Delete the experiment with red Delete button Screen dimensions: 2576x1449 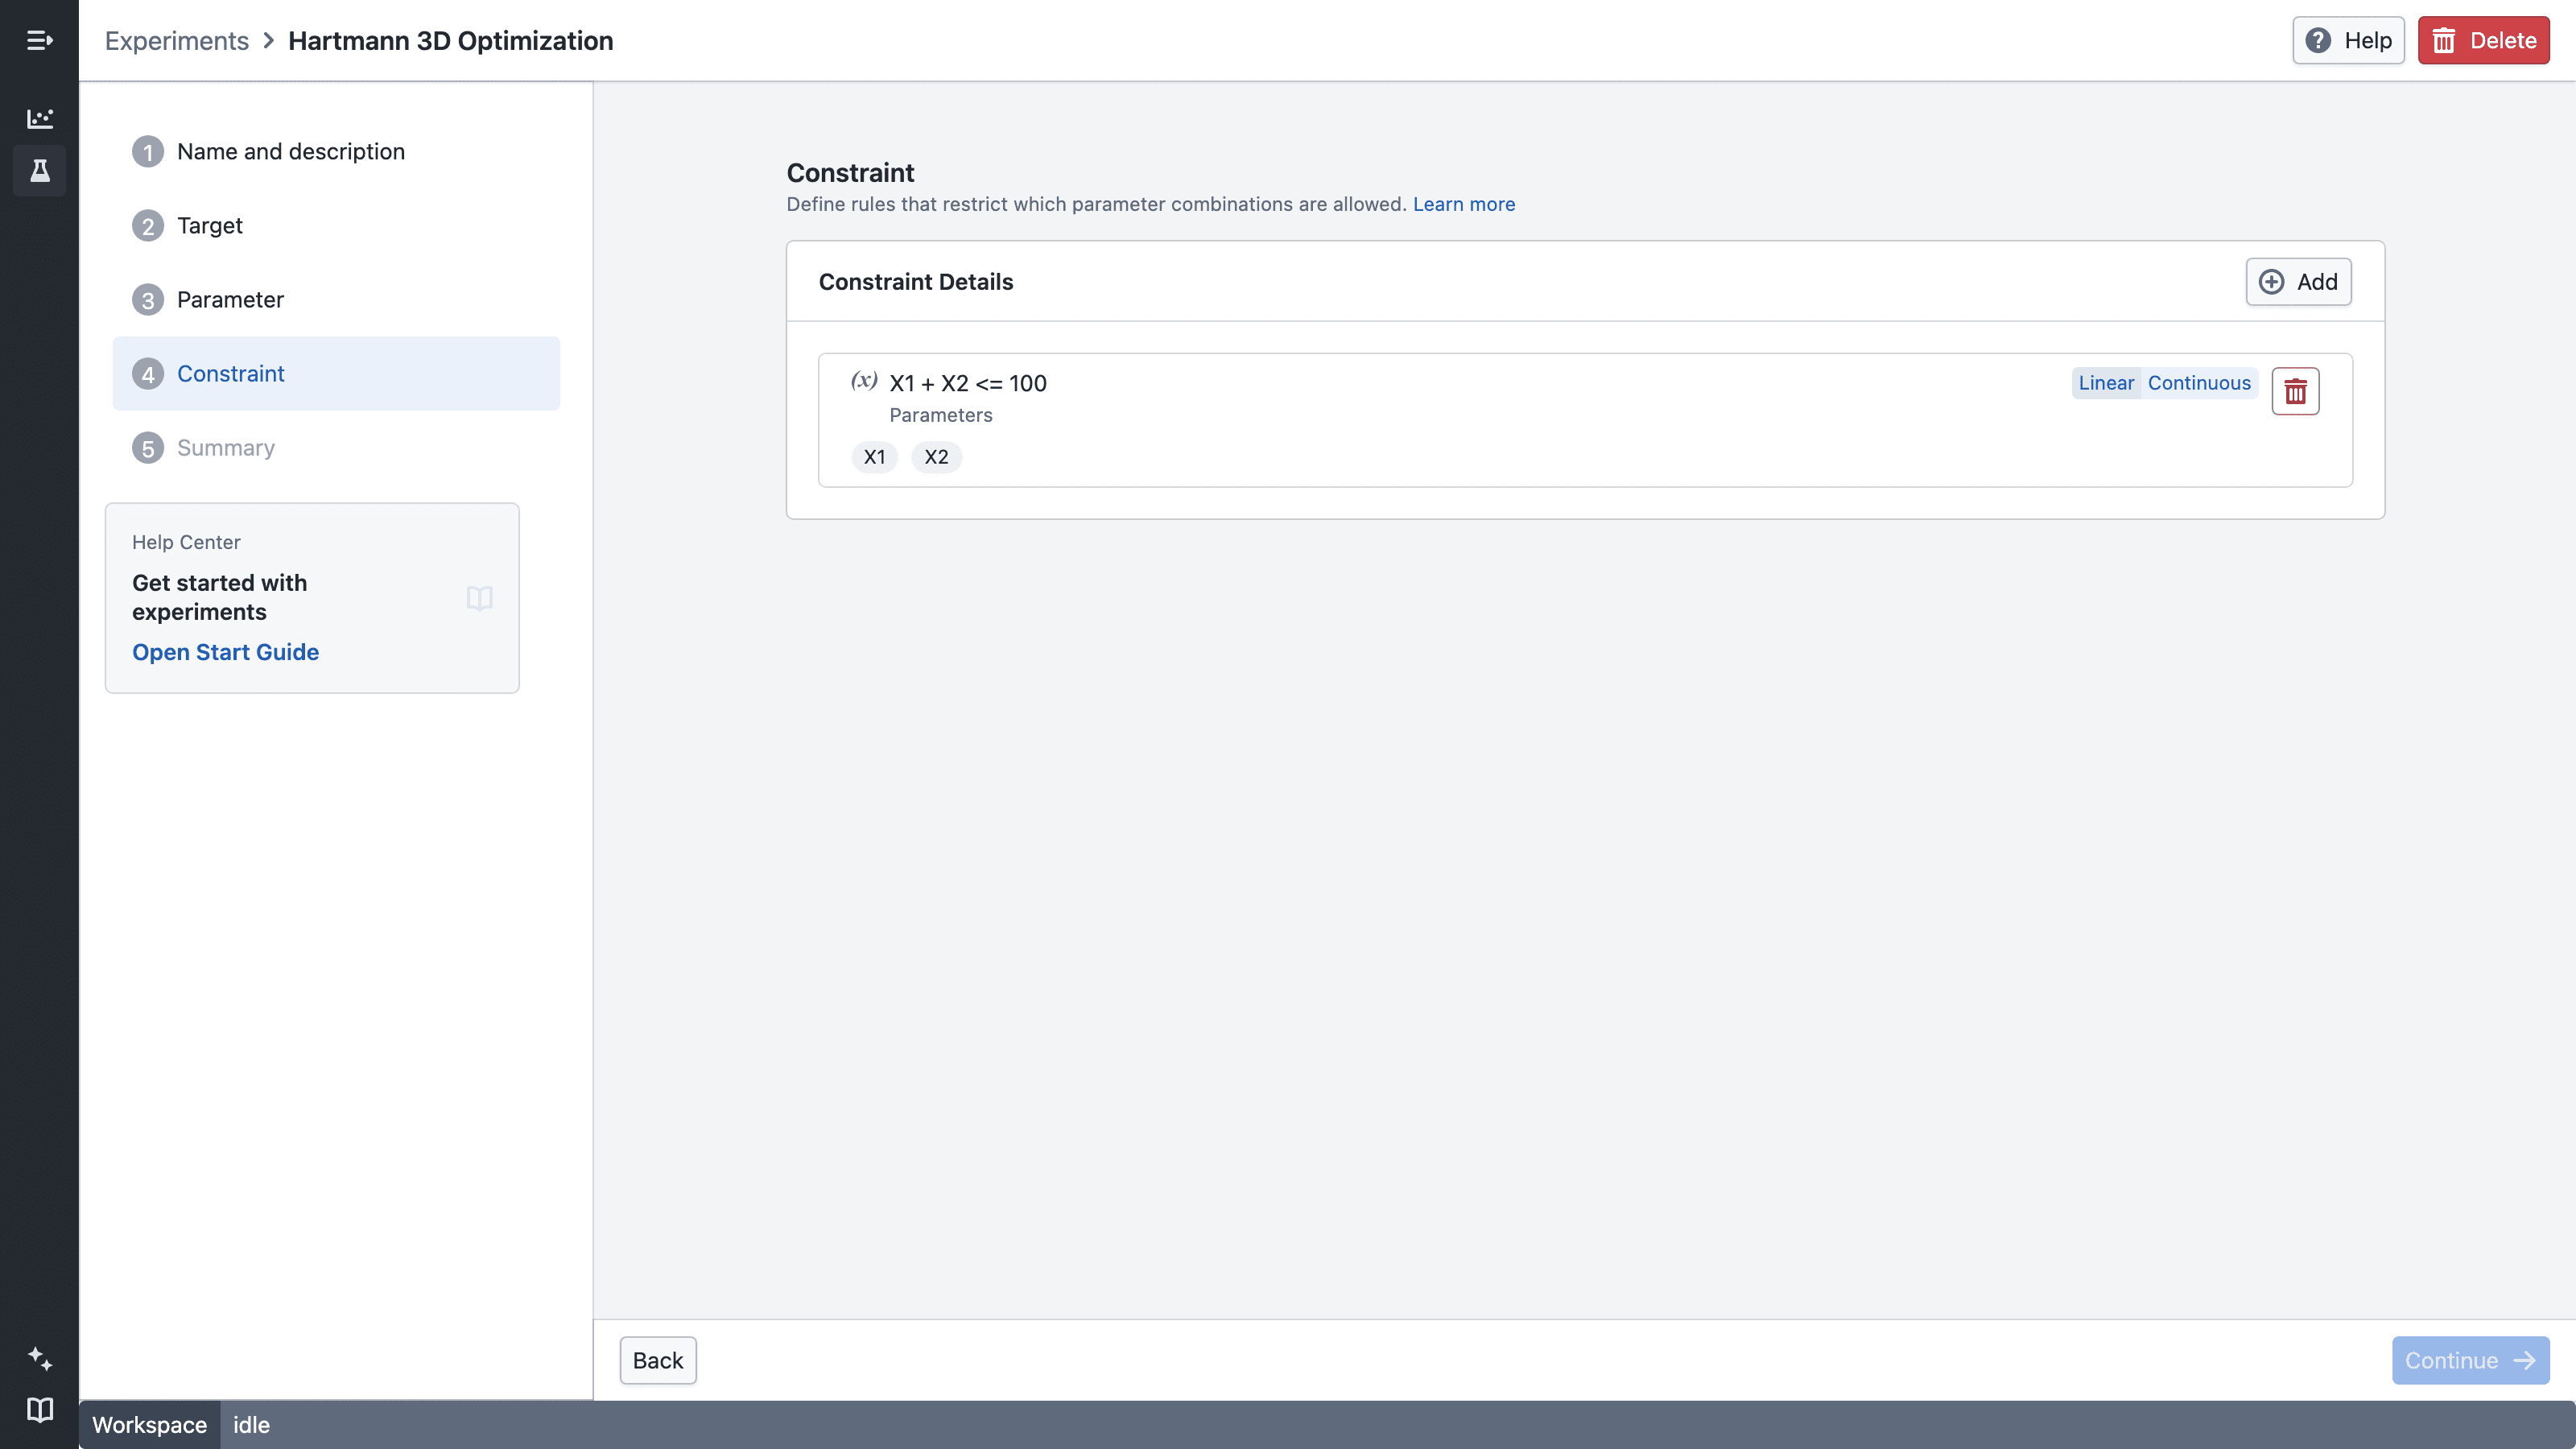pos(2483,40)
